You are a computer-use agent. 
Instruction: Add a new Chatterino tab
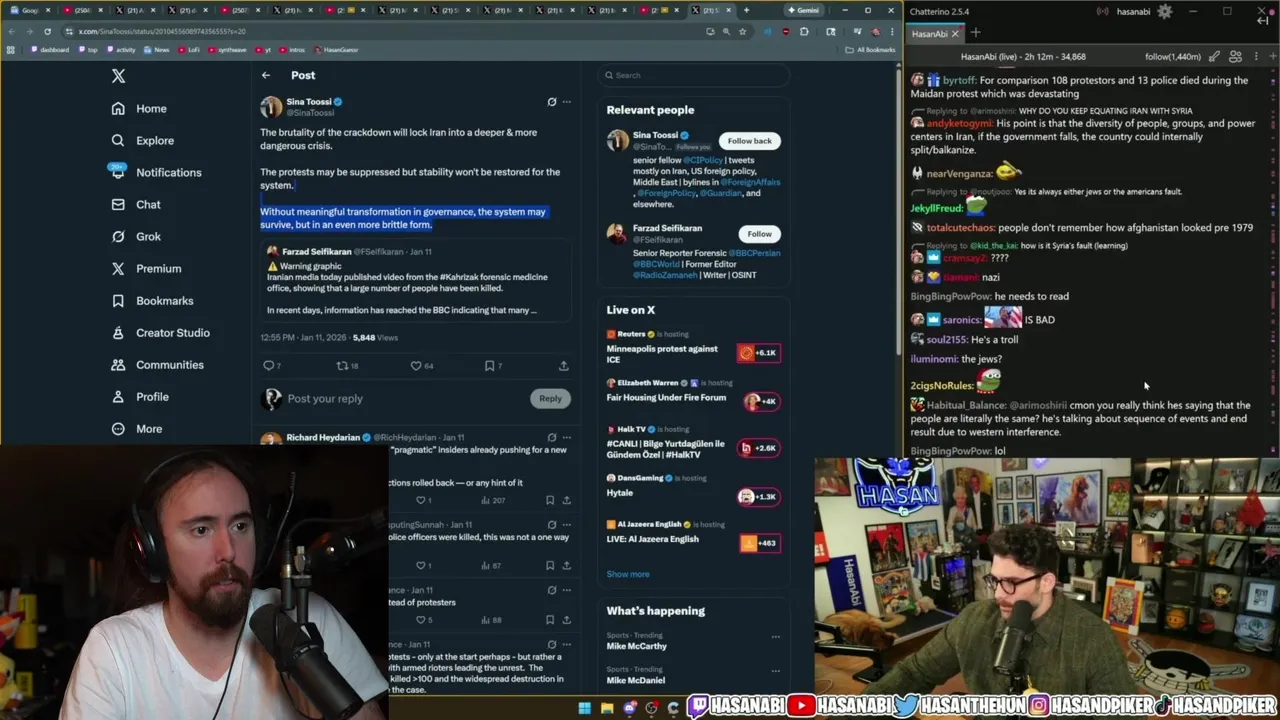pos(976,34)
